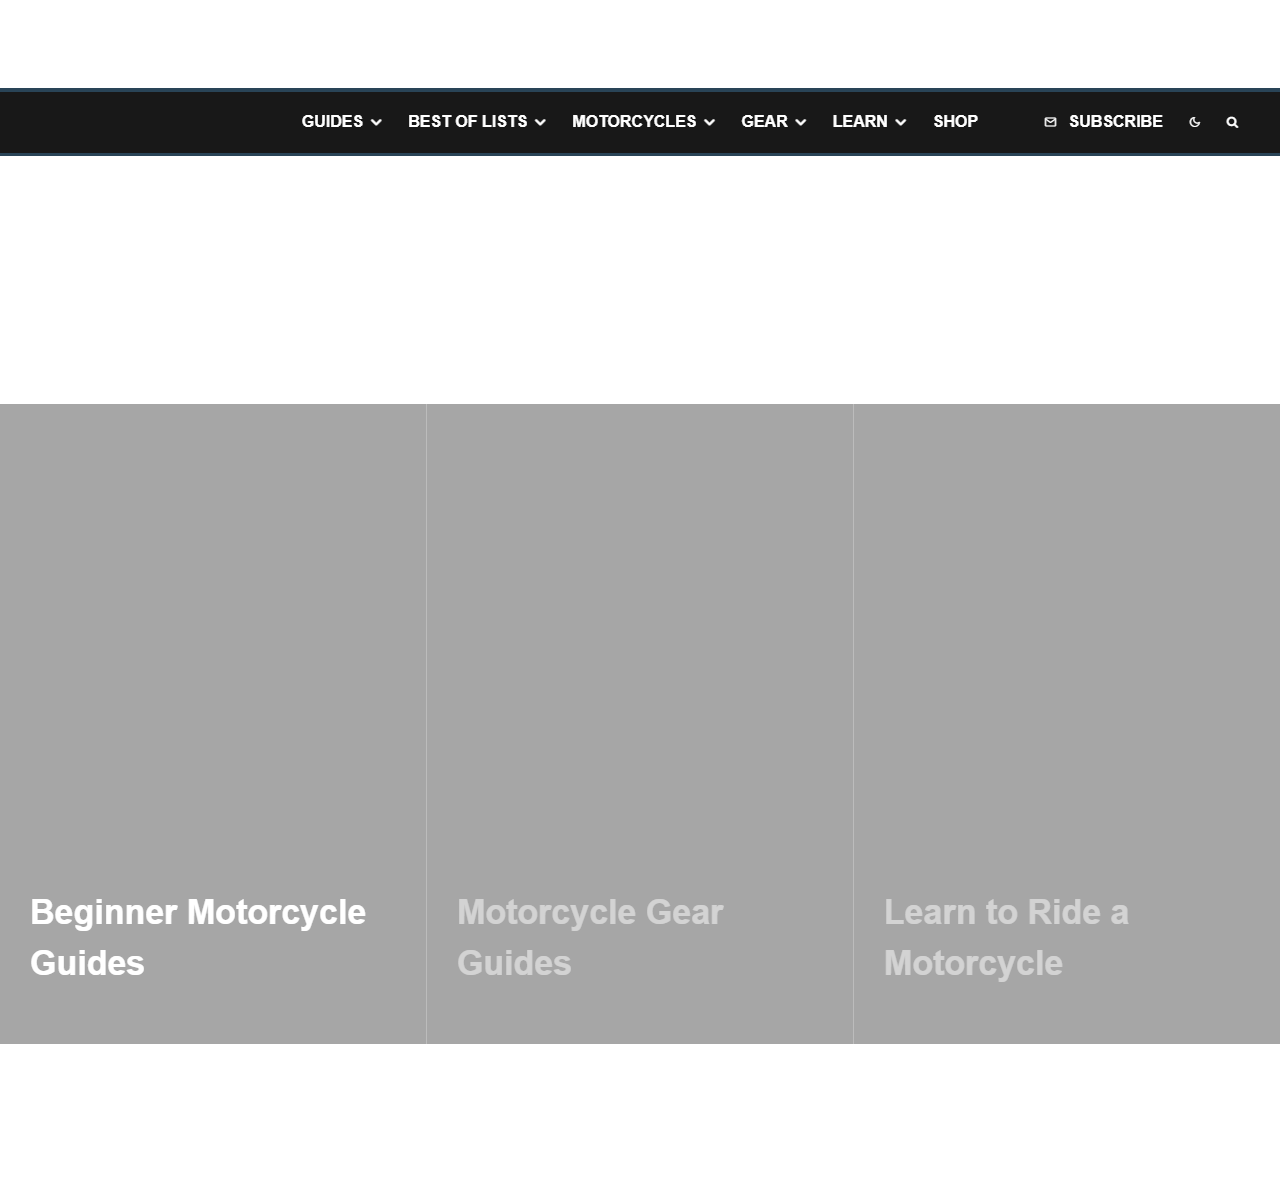Image resolution: width=1280 pixels, height=1200 pixels.
Task: Expand the chevron next to Learn
Action: [x=900, y=122]
